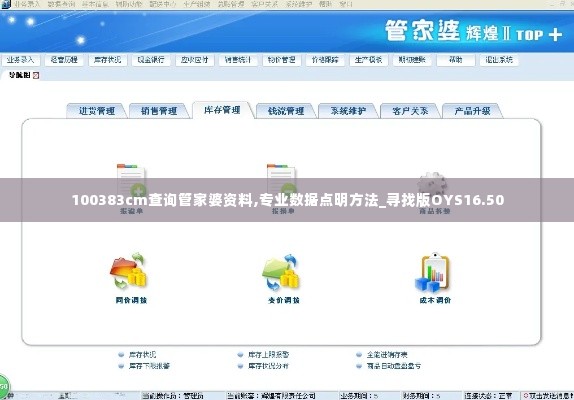Open the 同价调拨 transfer icon
The width and height of the screenshot is (574, 400).
[x=128, y=271]
